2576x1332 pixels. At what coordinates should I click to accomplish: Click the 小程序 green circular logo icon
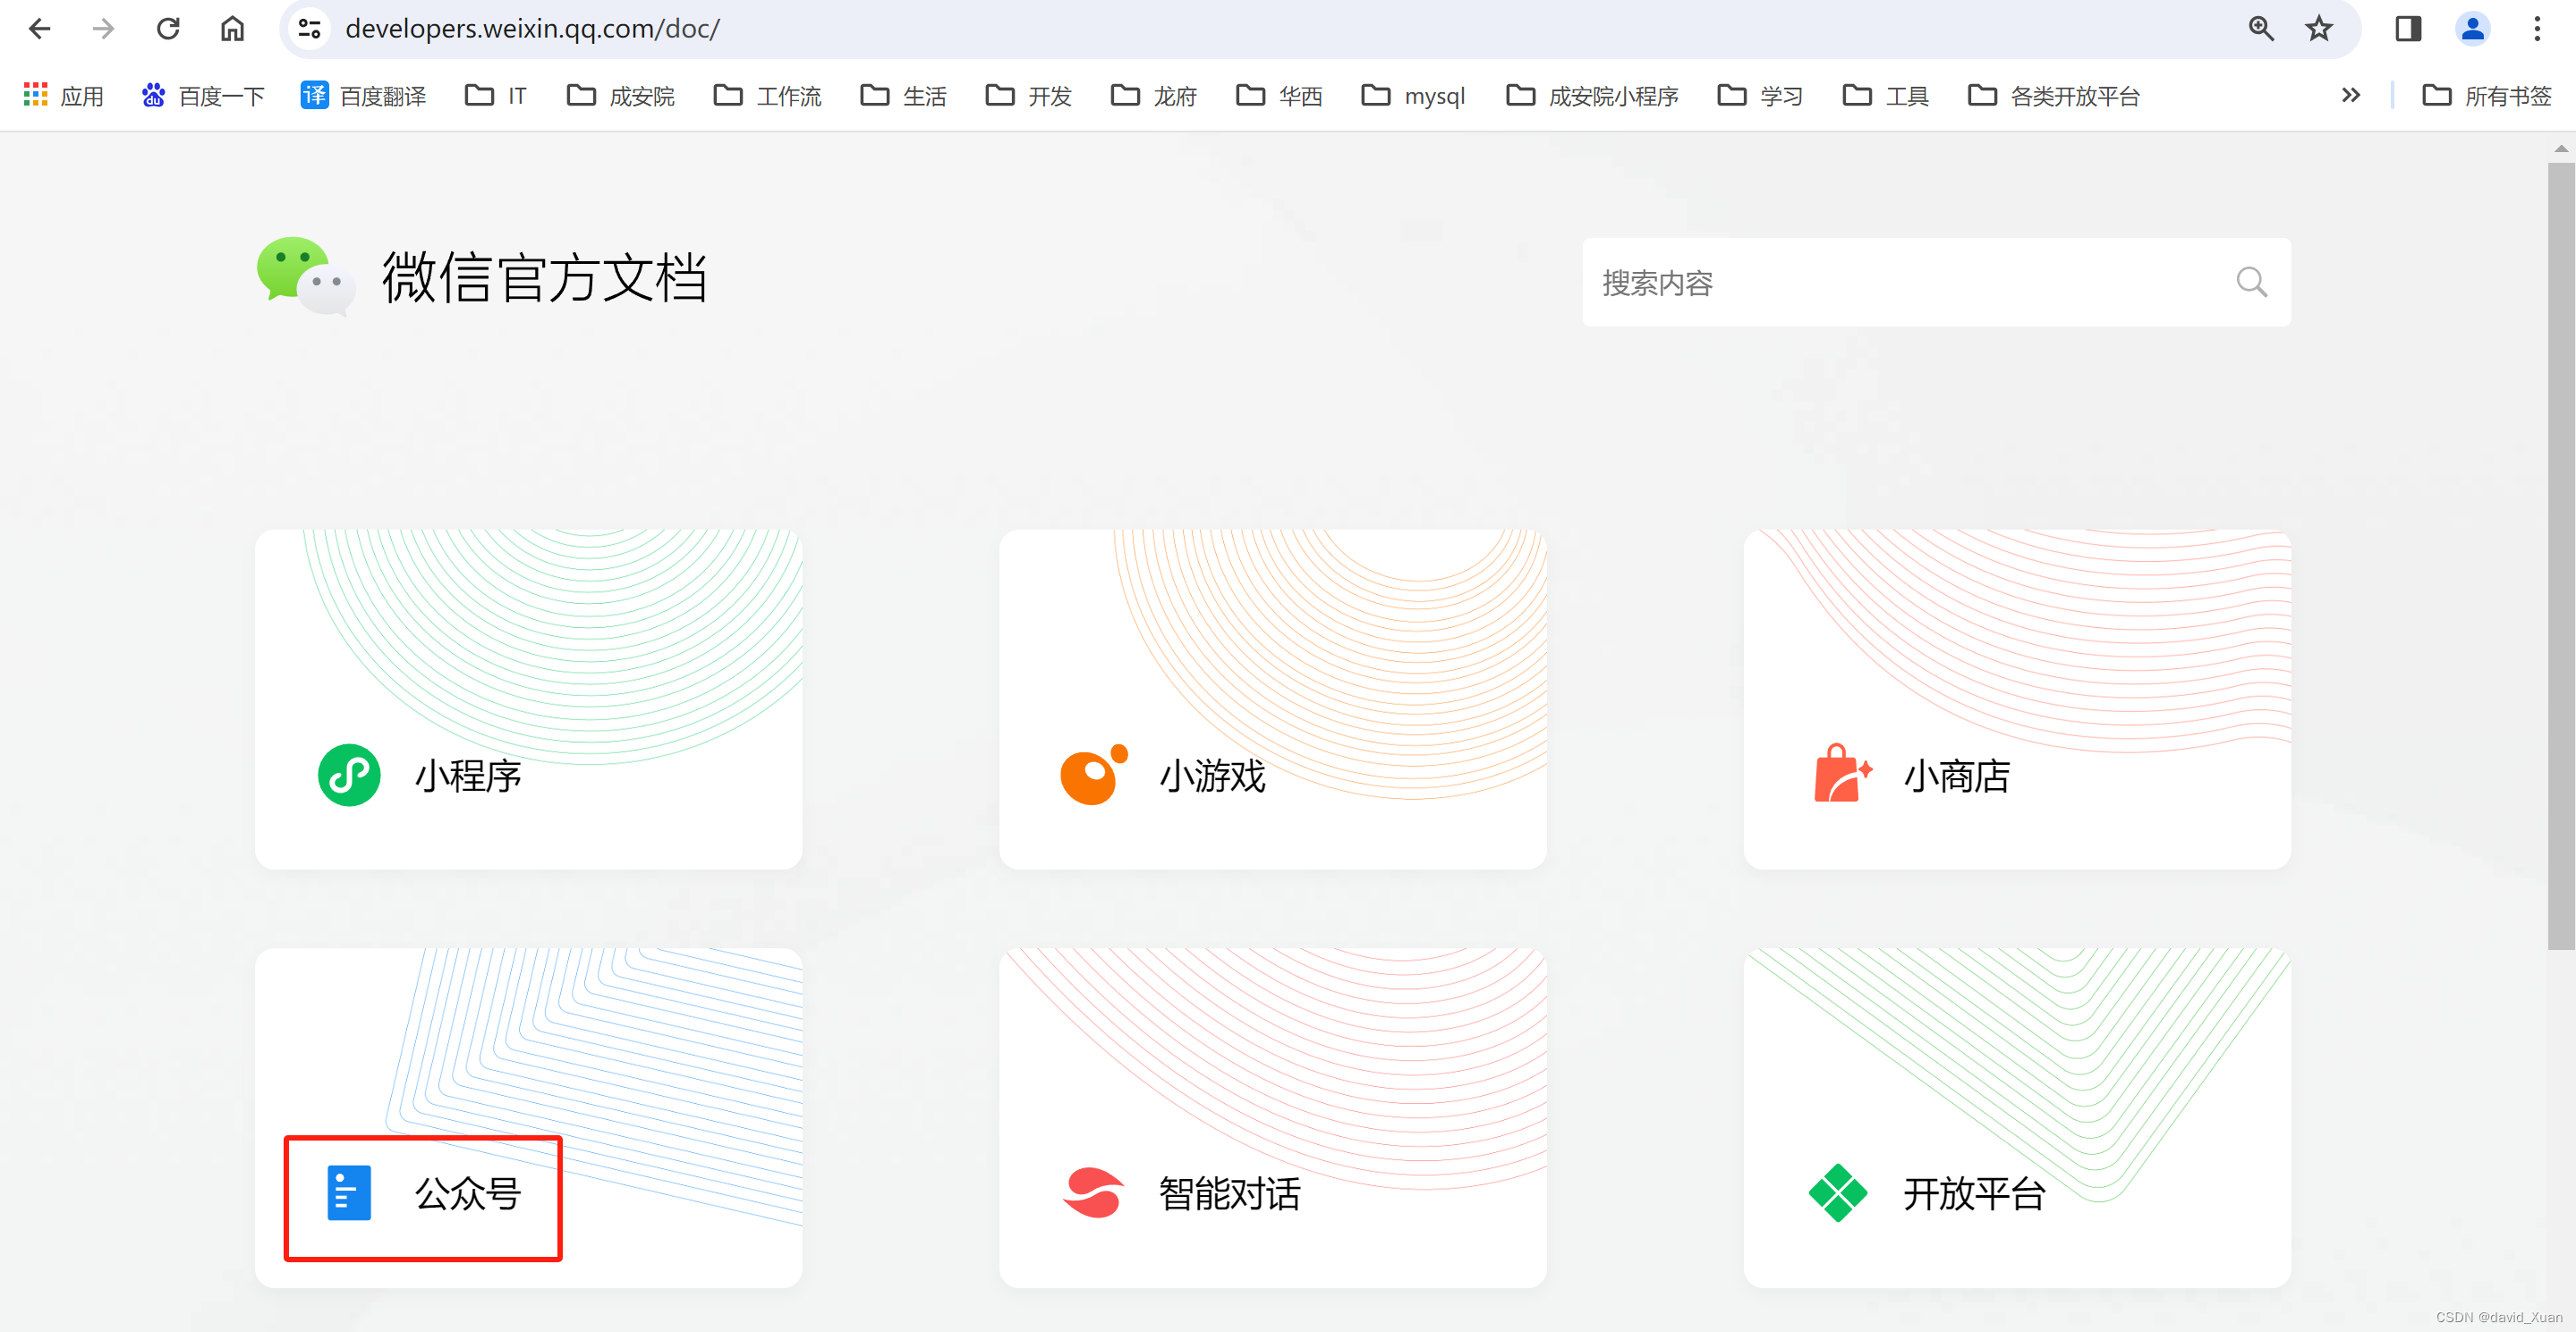(x=349, y=774)
